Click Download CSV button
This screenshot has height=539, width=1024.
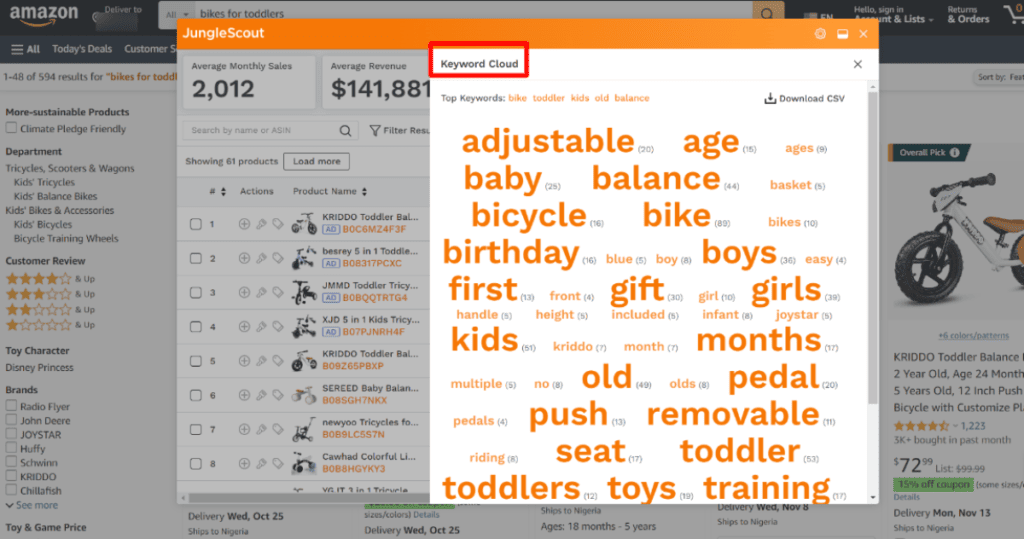click(805, 98)
